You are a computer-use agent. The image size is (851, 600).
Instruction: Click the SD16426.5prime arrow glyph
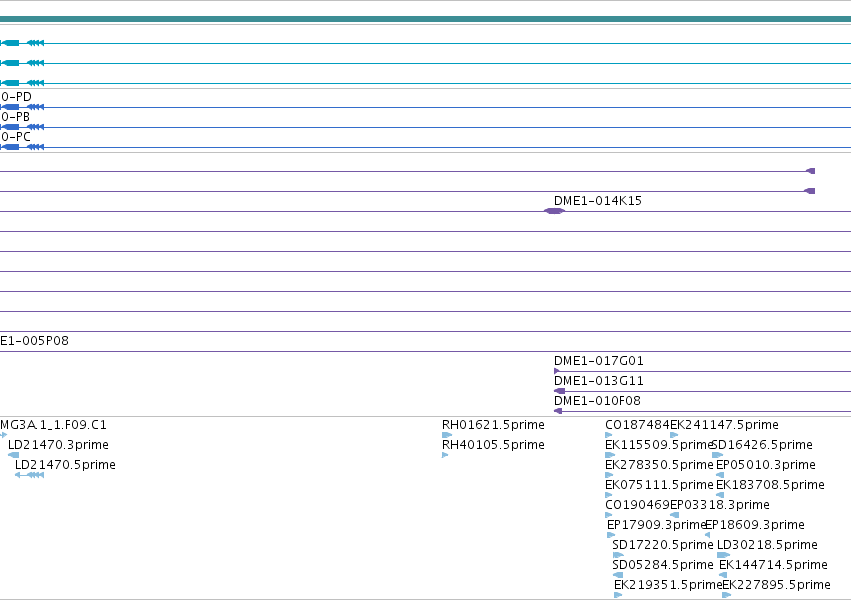[717, 455]
